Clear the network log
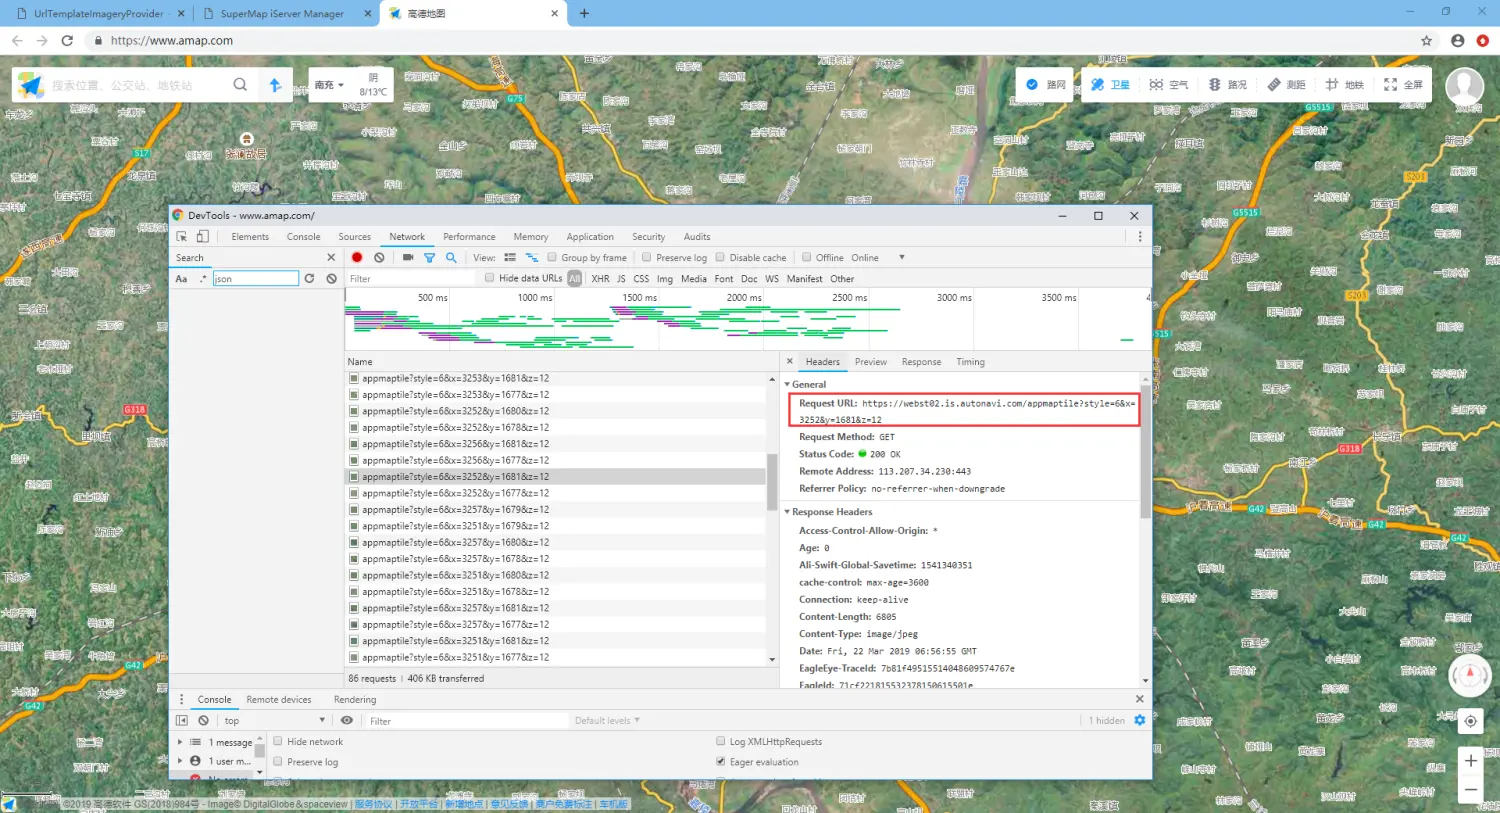 click(379, 257)
